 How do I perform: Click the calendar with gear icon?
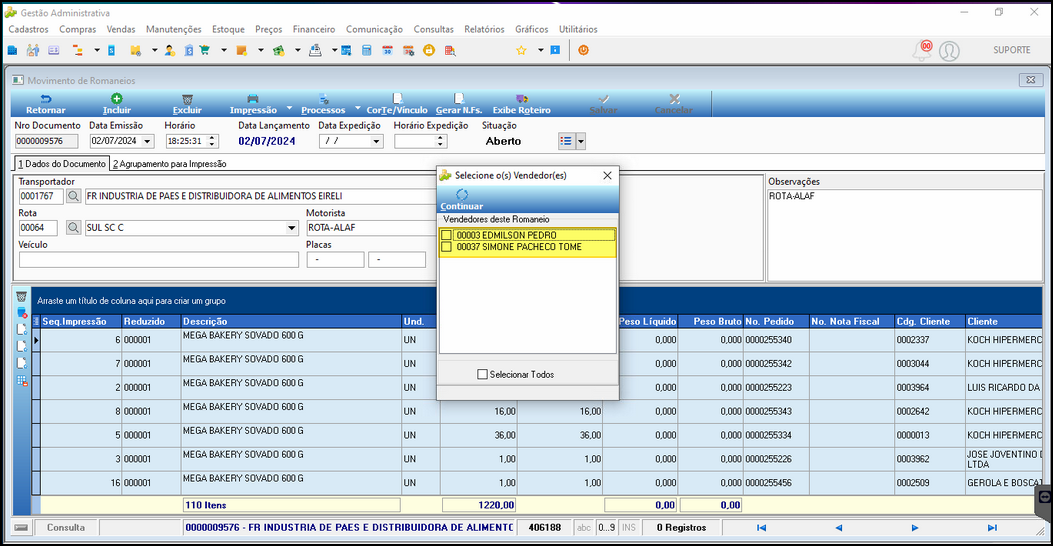point(408,50)
